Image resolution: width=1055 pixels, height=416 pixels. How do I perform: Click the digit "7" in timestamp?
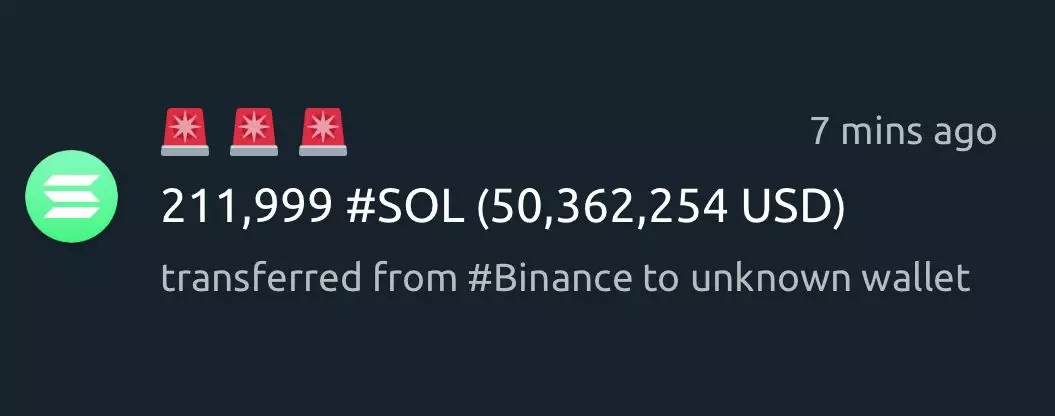pyautogui.click(x=820, y=131)
